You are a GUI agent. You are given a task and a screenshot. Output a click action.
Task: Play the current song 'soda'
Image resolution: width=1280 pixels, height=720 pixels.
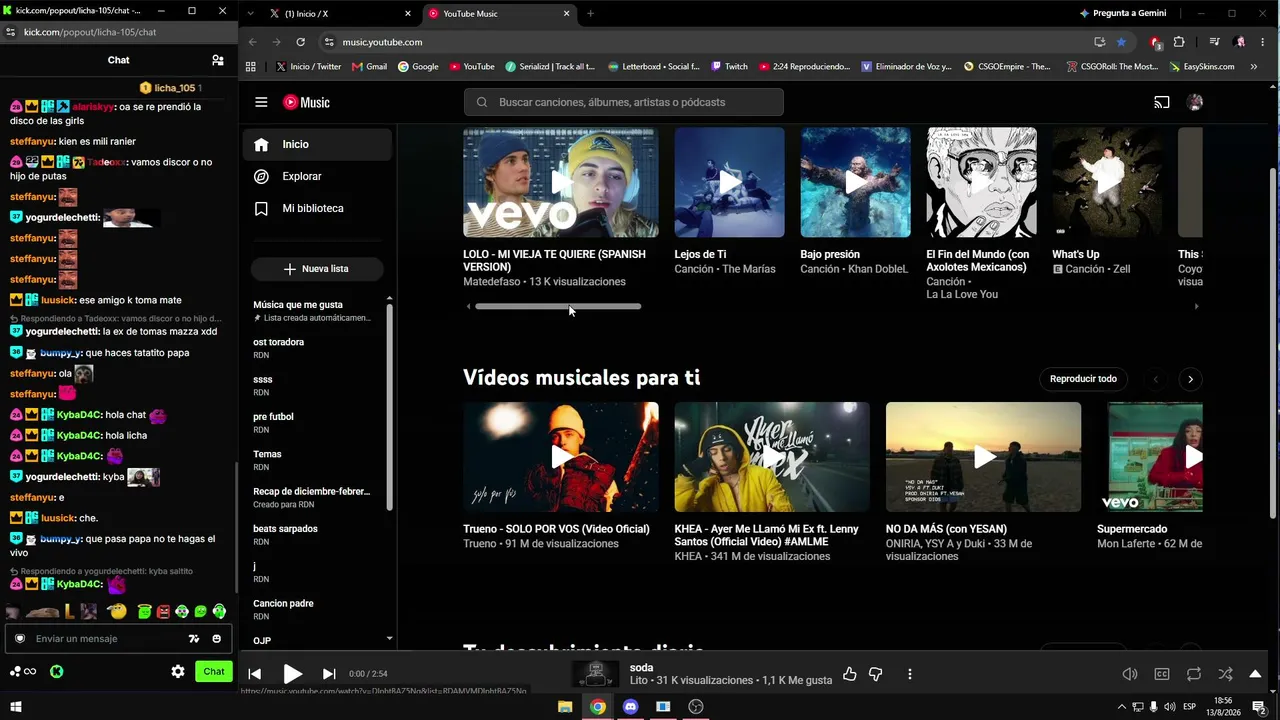coord(292,674)
